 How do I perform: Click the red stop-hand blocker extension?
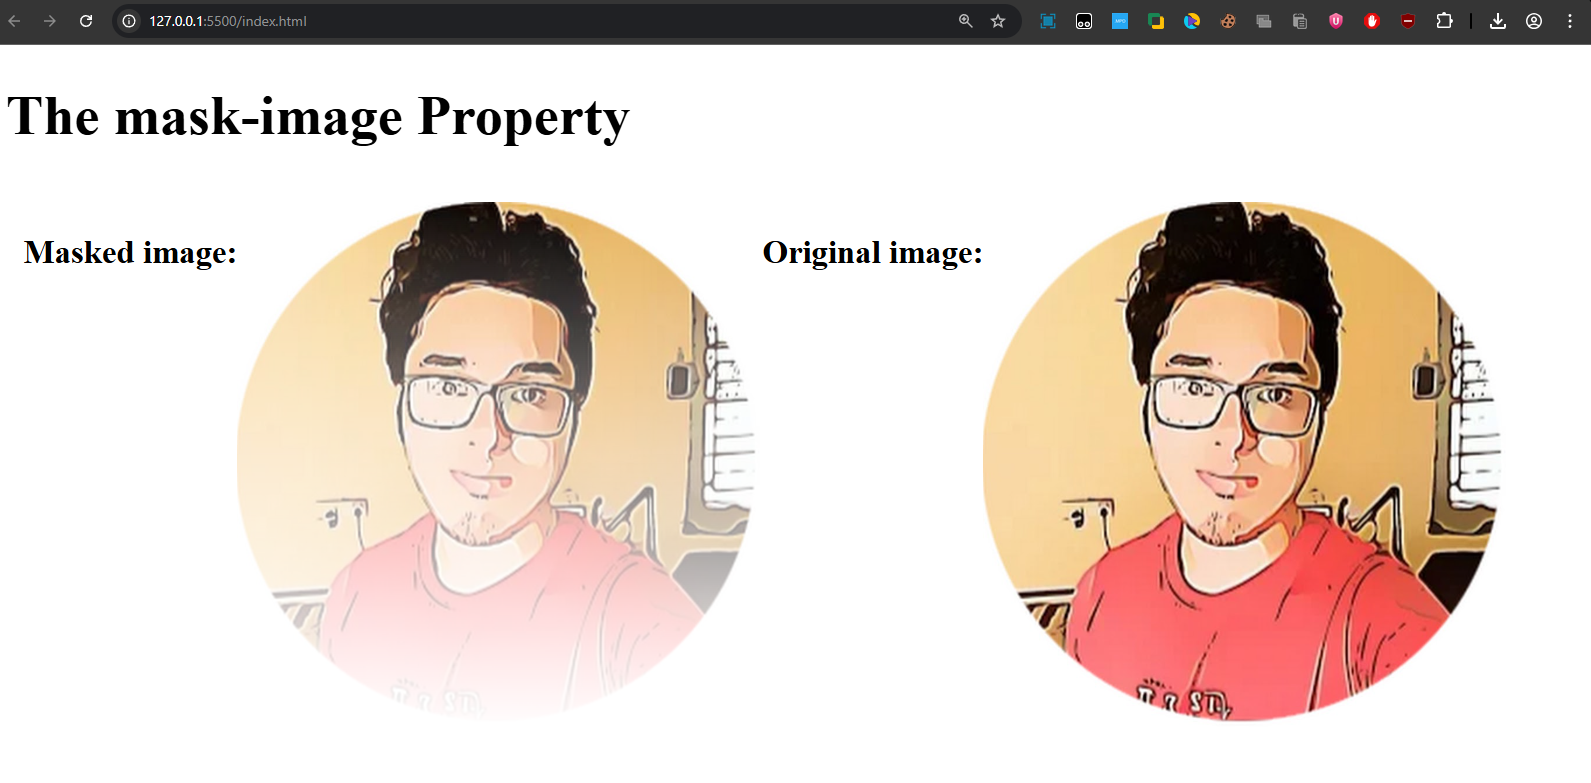click(x=1372, y=21)
